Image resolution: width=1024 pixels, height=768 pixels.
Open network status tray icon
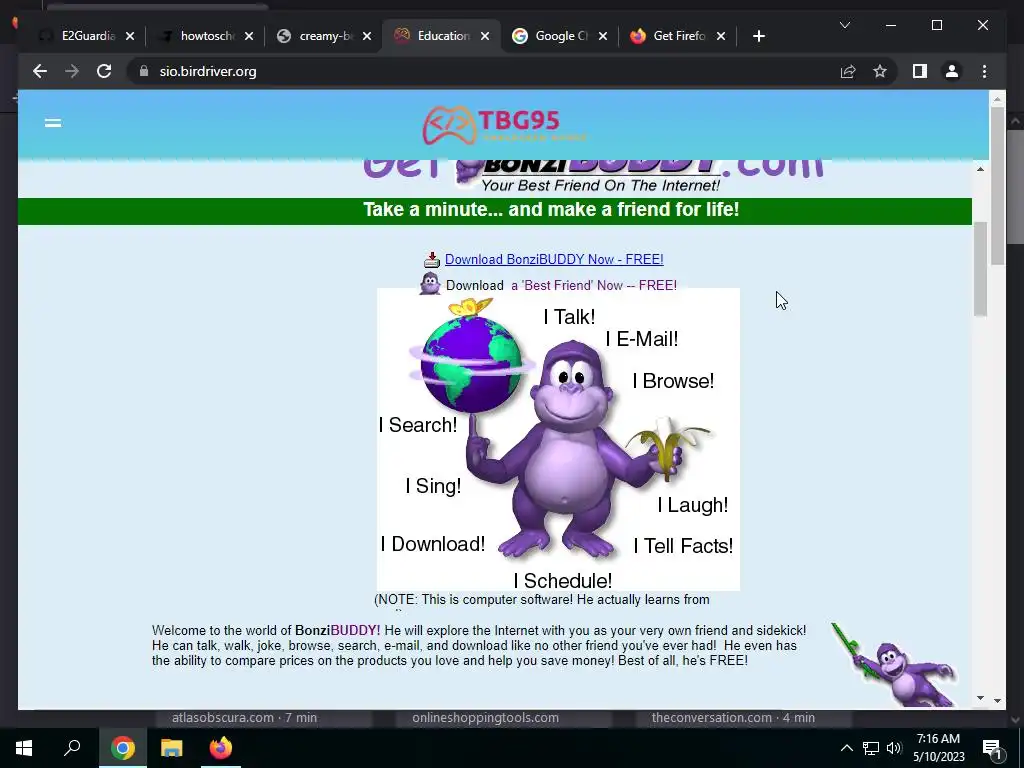pos(871,748)
